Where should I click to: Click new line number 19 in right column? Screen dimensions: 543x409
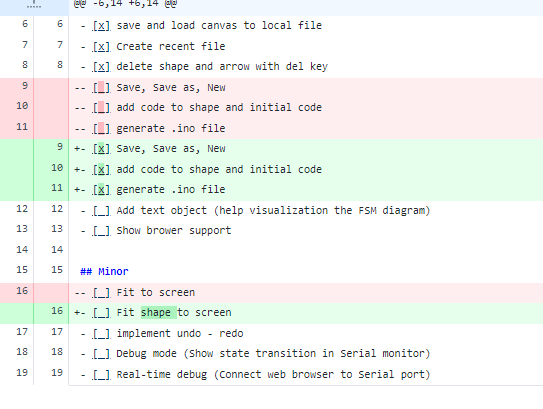57,373
